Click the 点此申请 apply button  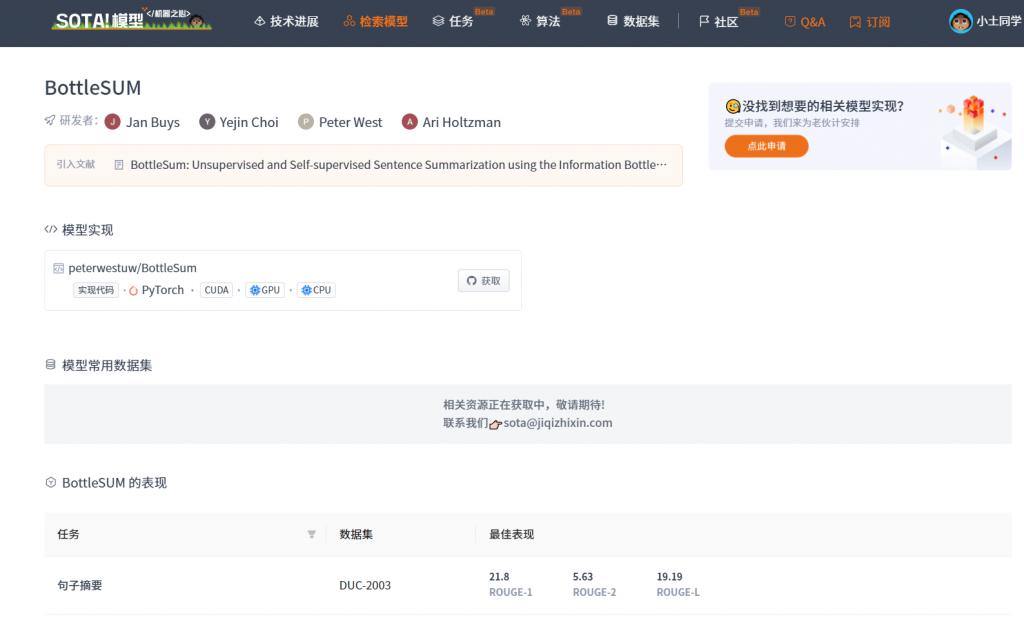(x=766, y=146)
